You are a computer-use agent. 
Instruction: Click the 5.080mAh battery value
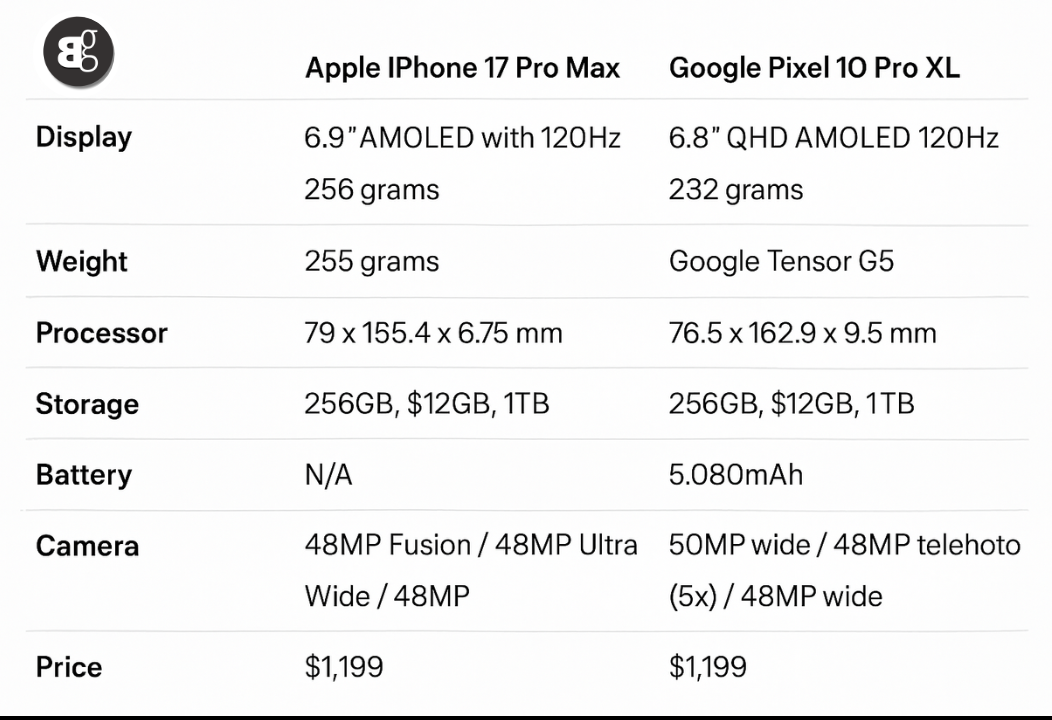pos(735,475)
